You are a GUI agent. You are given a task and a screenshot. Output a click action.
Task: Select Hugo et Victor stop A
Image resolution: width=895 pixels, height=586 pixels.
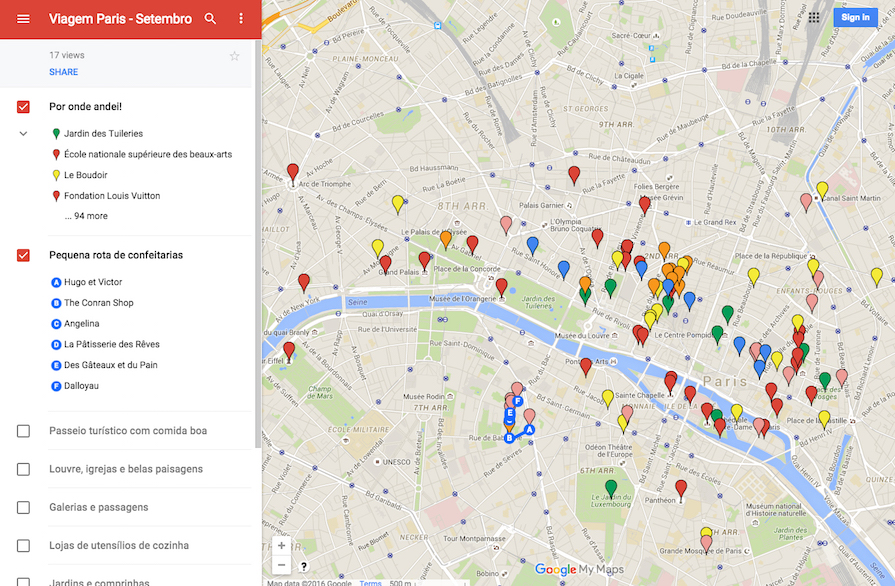[93, 282]
